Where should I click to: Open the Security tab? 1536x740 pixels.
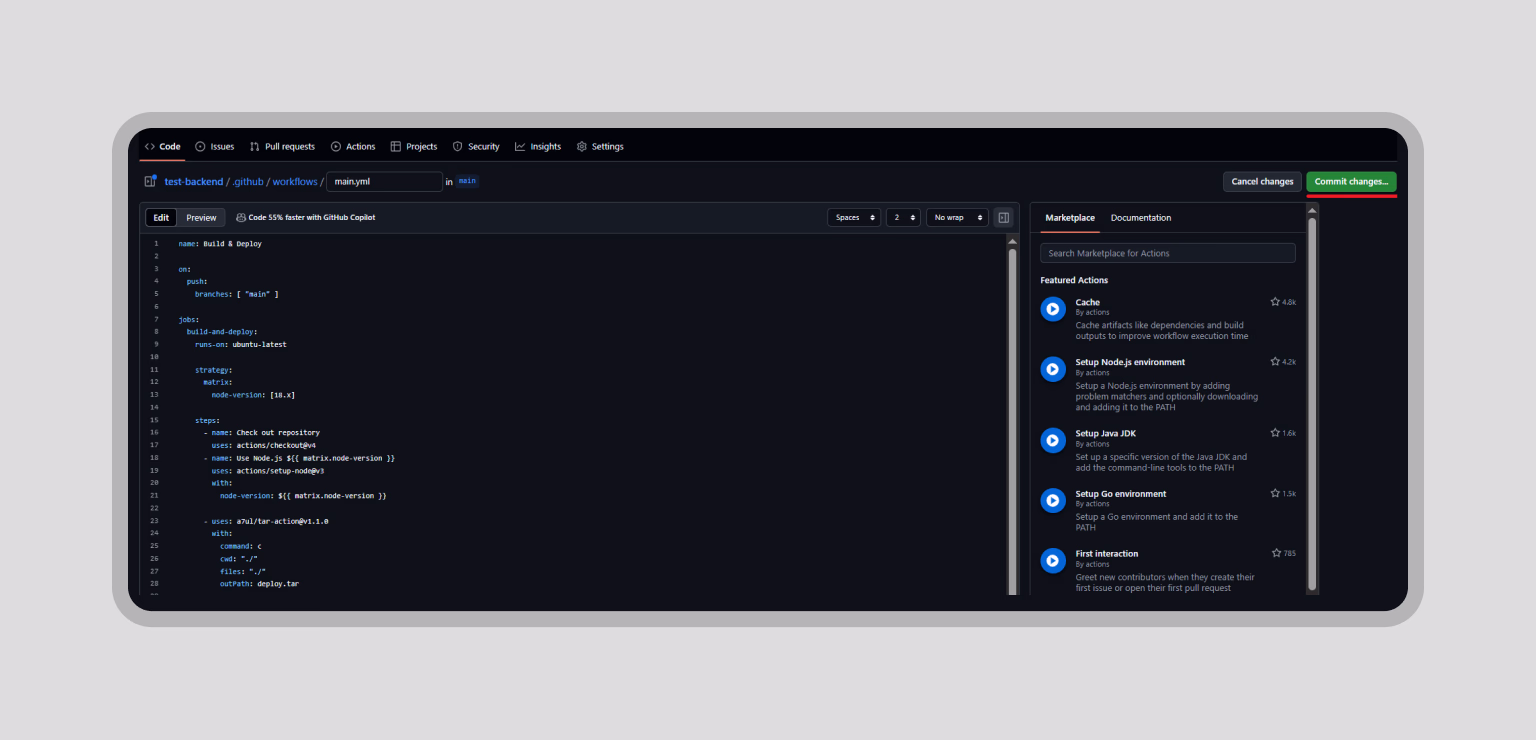point(476,146)
